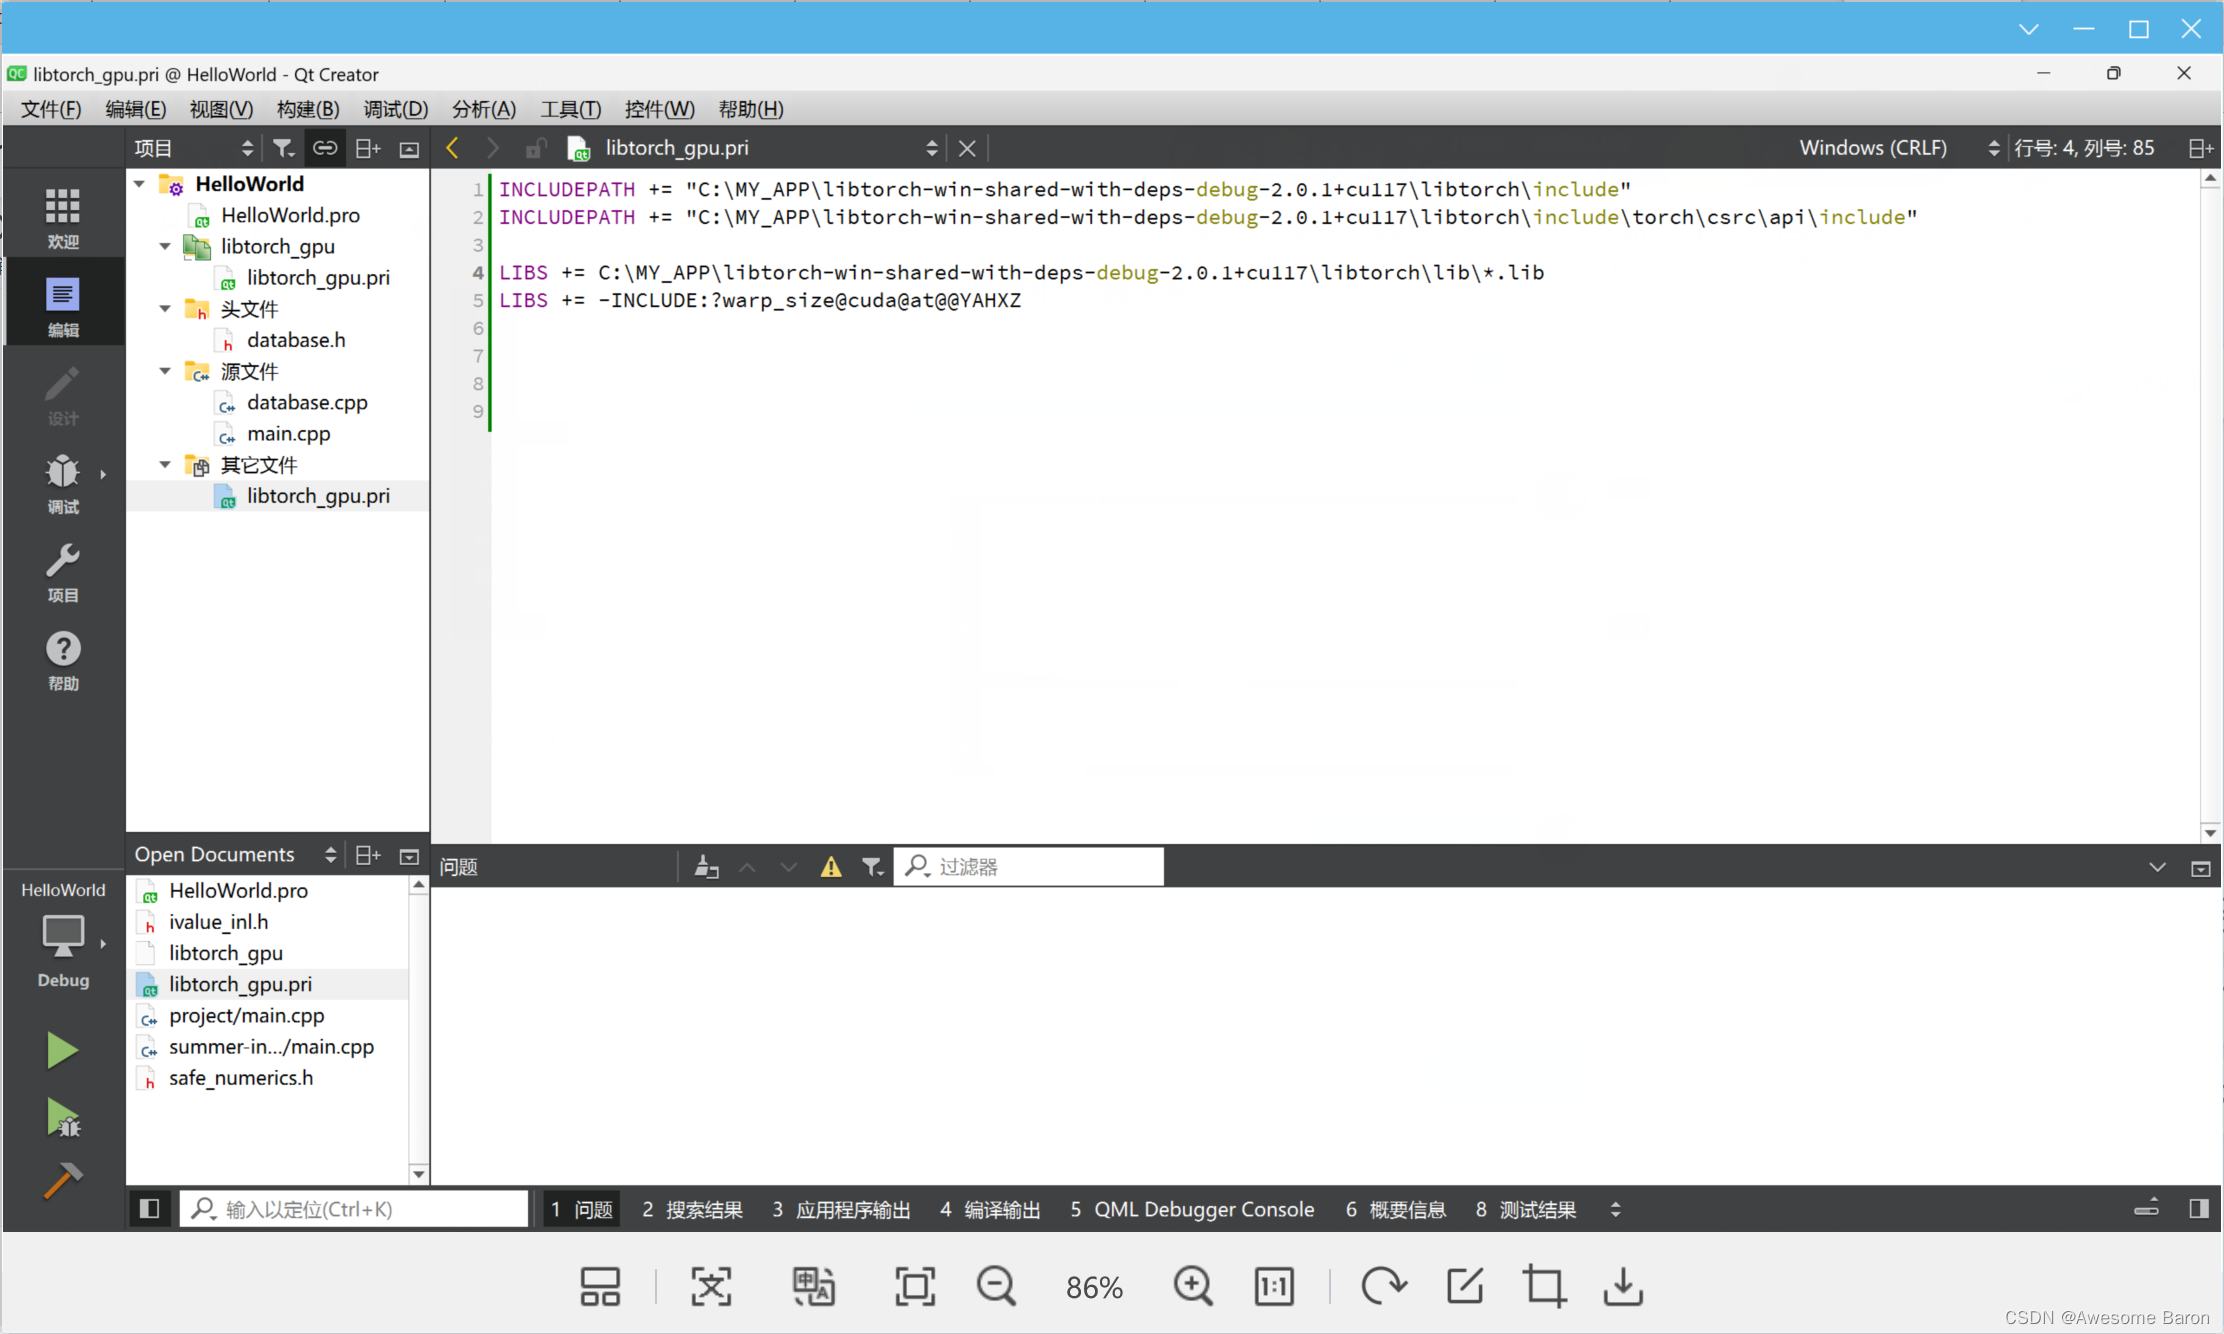Click the green Run button
2224x1334 pixels.
pos(62,1050)
